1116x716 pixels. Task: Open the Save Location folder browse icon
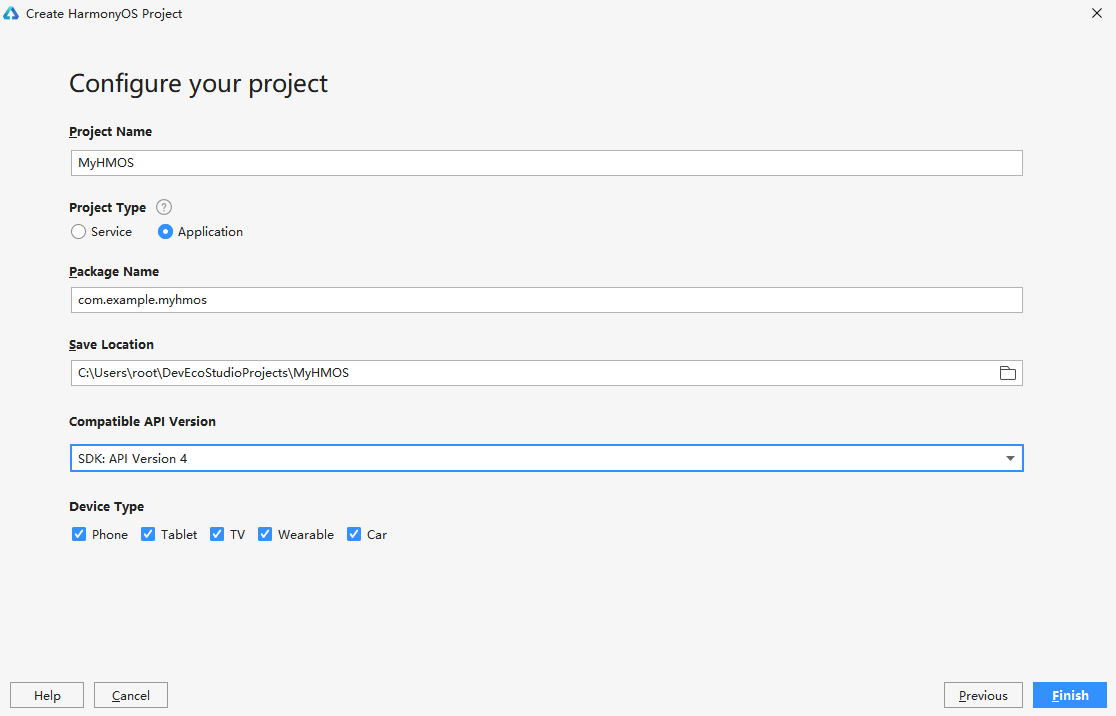1007,373
